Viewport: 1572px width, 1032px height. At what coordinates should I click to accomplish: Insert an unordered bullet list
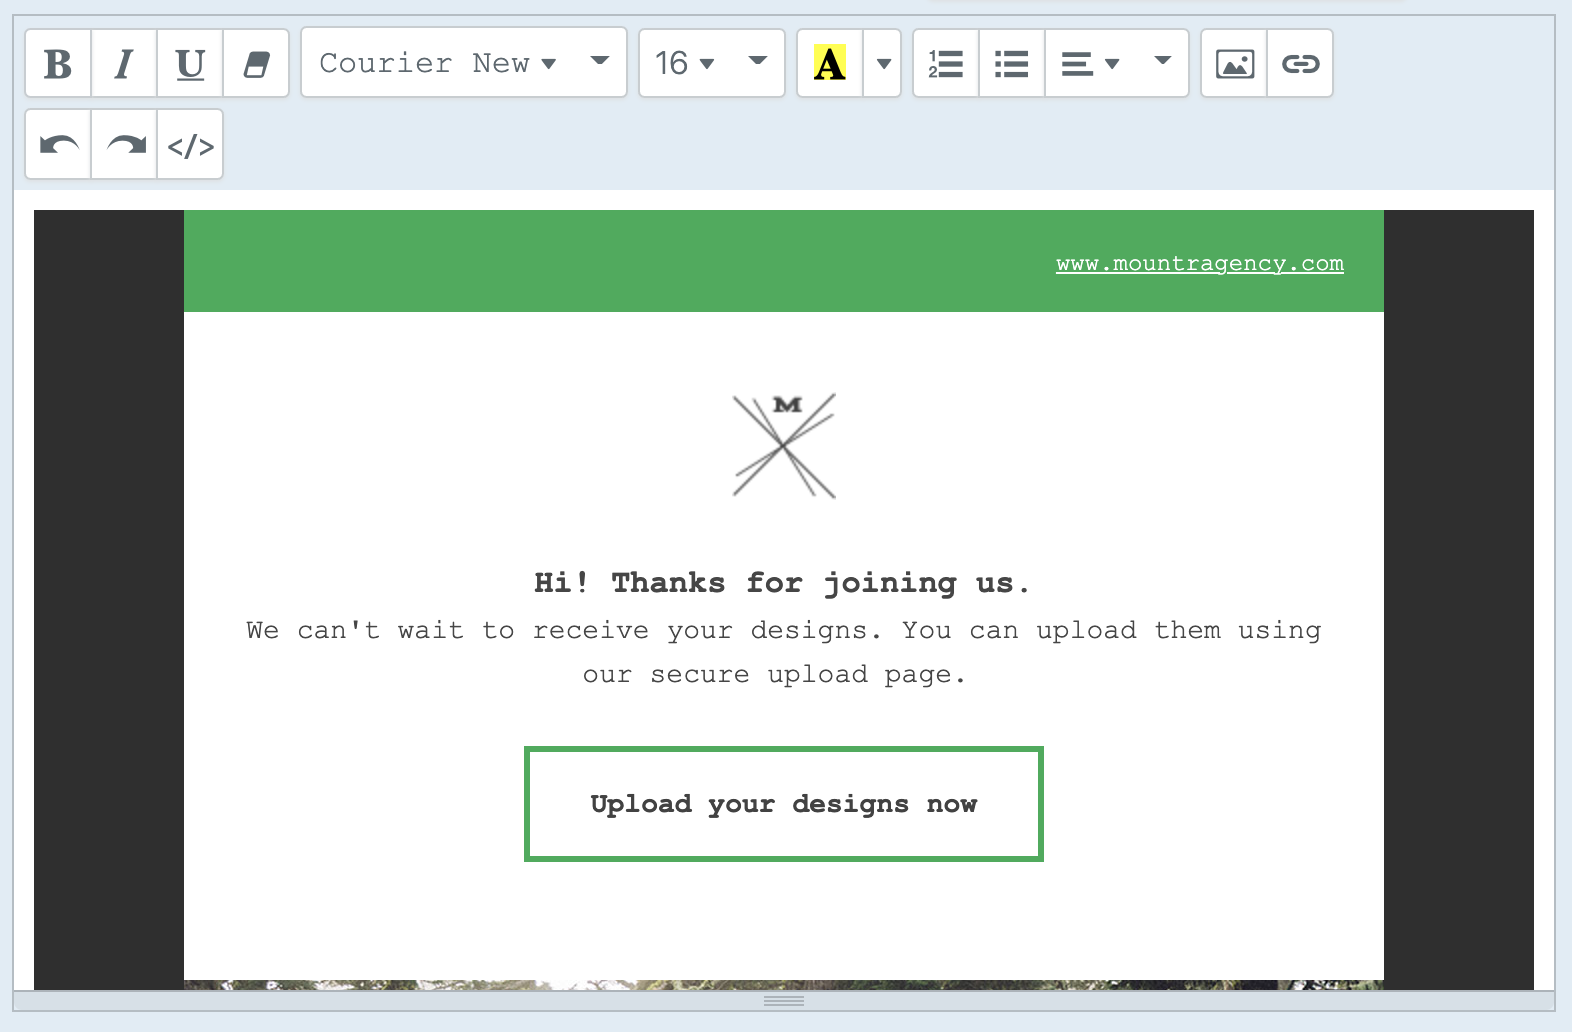[x=1012, y=63]
